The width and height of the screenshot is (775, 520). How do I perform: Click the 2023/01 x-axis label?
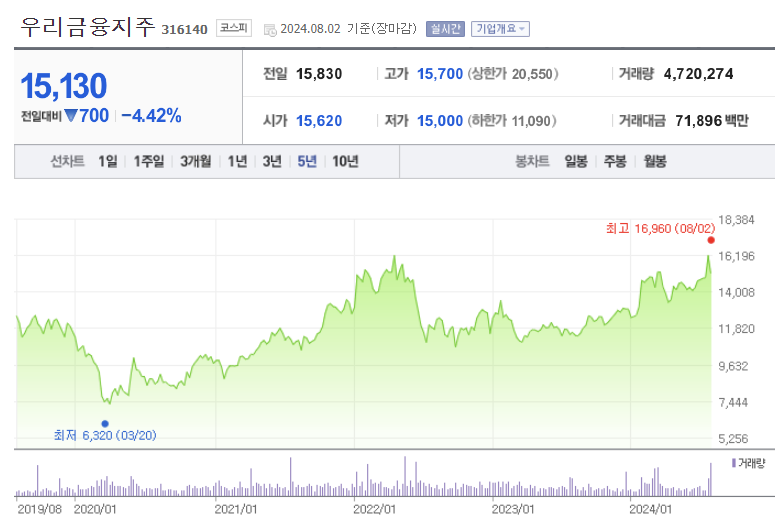pos(513,509)
